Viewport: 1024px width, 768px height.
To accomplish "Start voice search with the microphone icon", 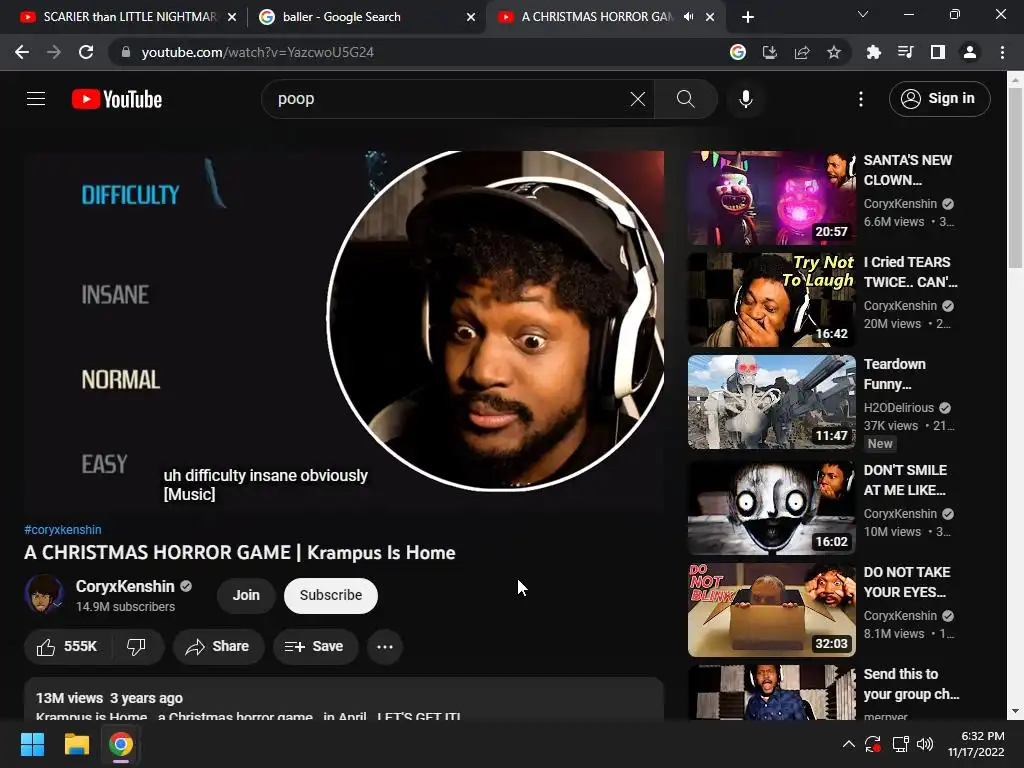I will [x=745, y=99].
